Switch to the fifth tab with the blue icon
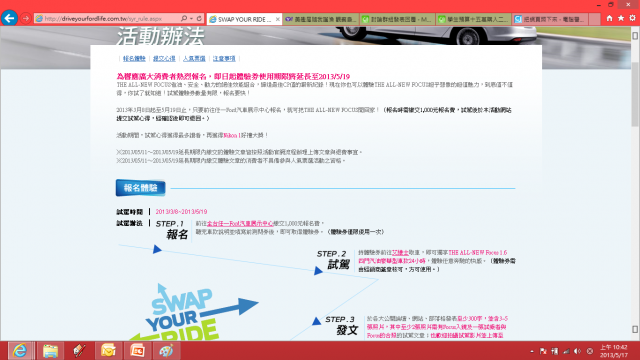This screenshot has height=360, width=640. pos(550,19)
